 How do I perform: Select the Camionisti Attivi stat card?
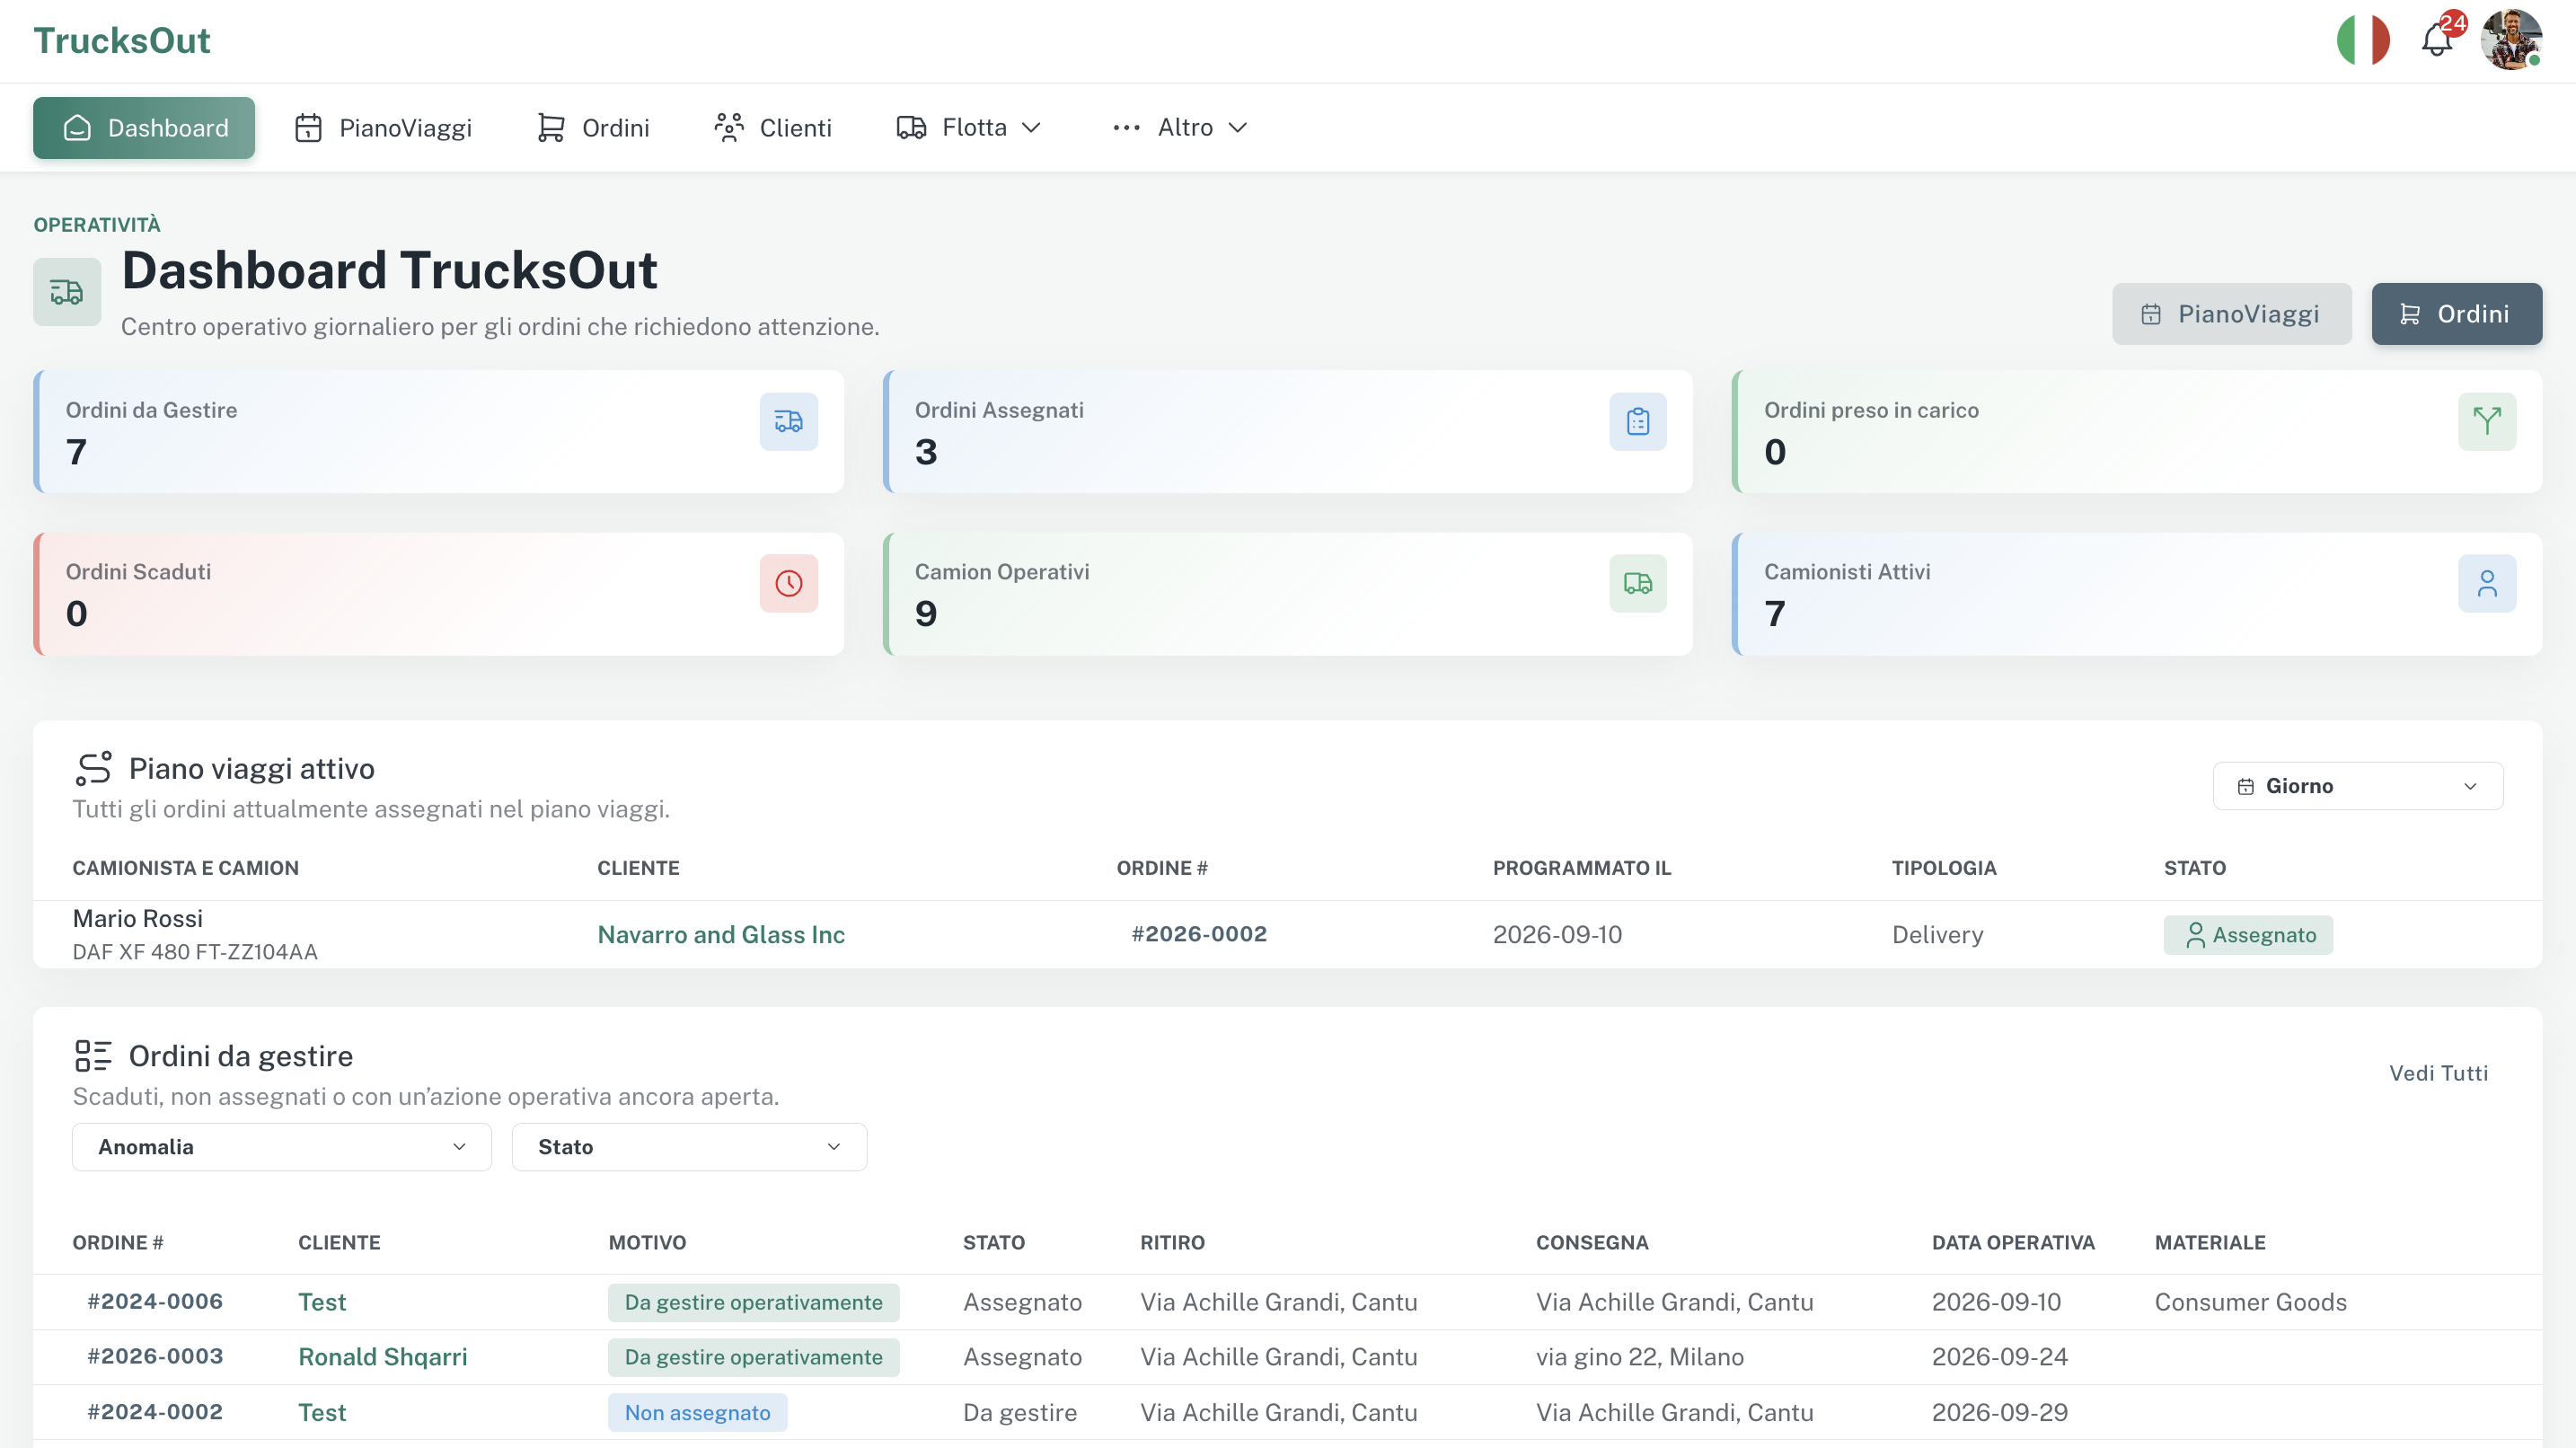[x=2137, y=594]
